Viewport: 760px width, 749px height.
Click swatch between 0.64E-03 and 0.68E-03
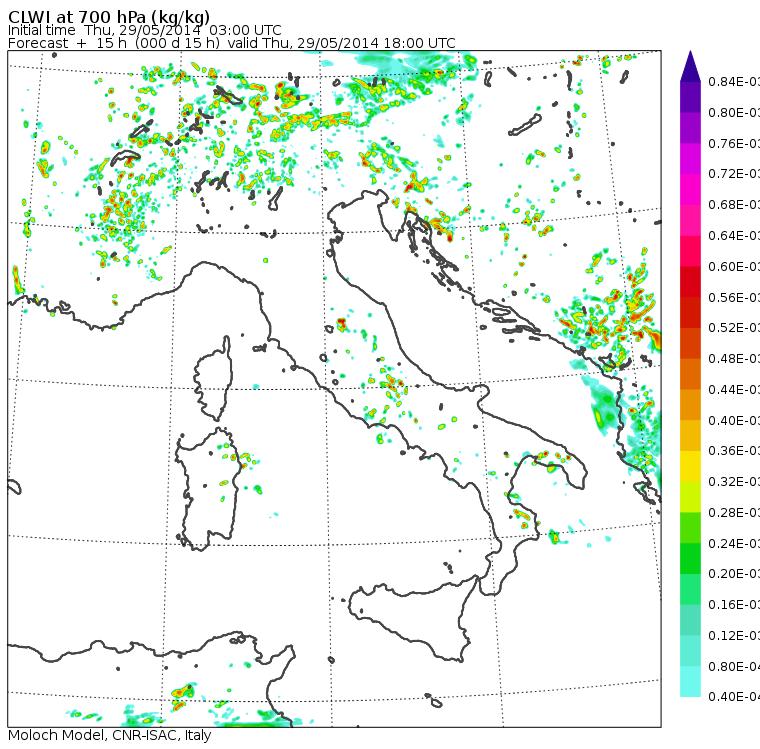coord(690,220)
